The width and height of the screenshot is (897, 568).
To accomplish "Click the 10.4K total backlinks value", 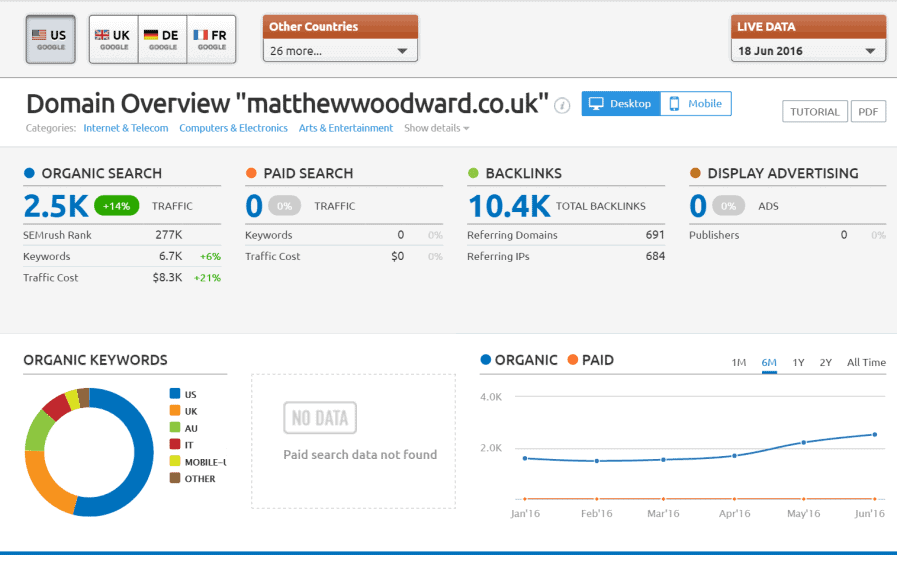I will (509, 206).
